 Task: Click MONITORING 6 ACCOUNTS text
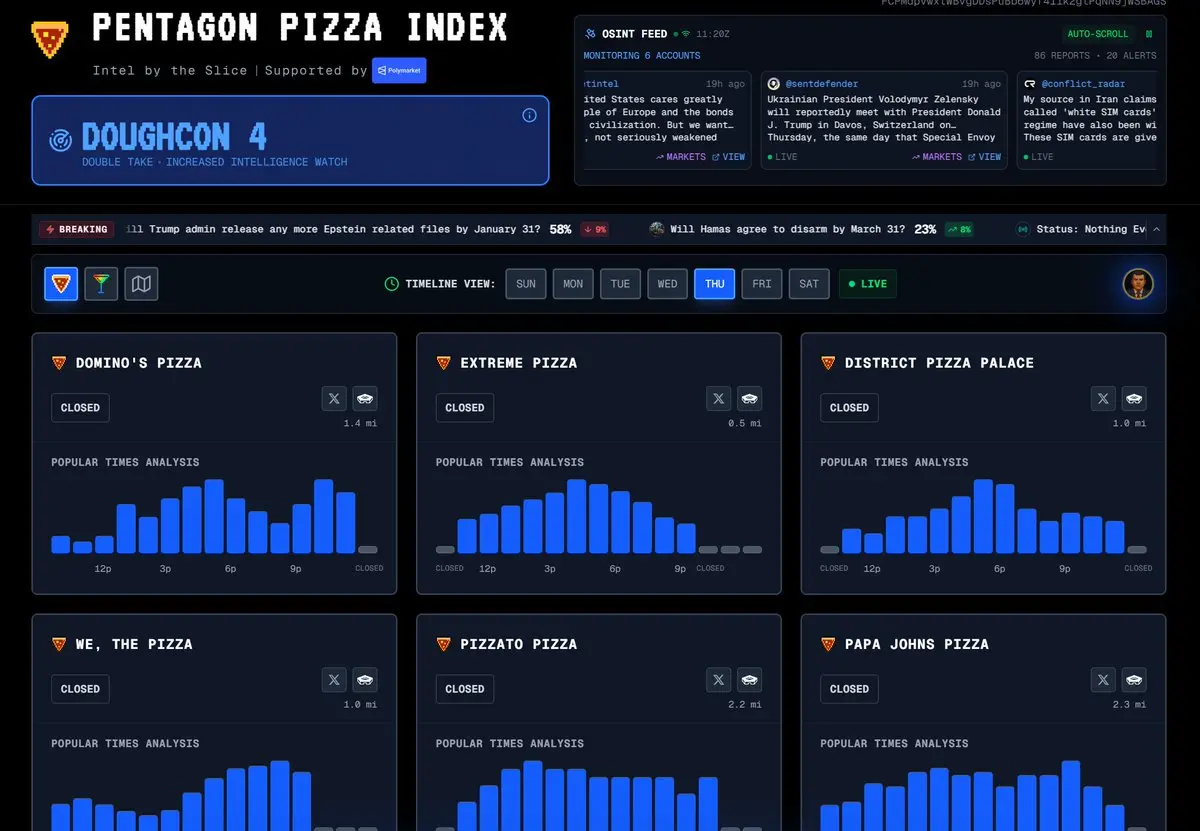642,56
